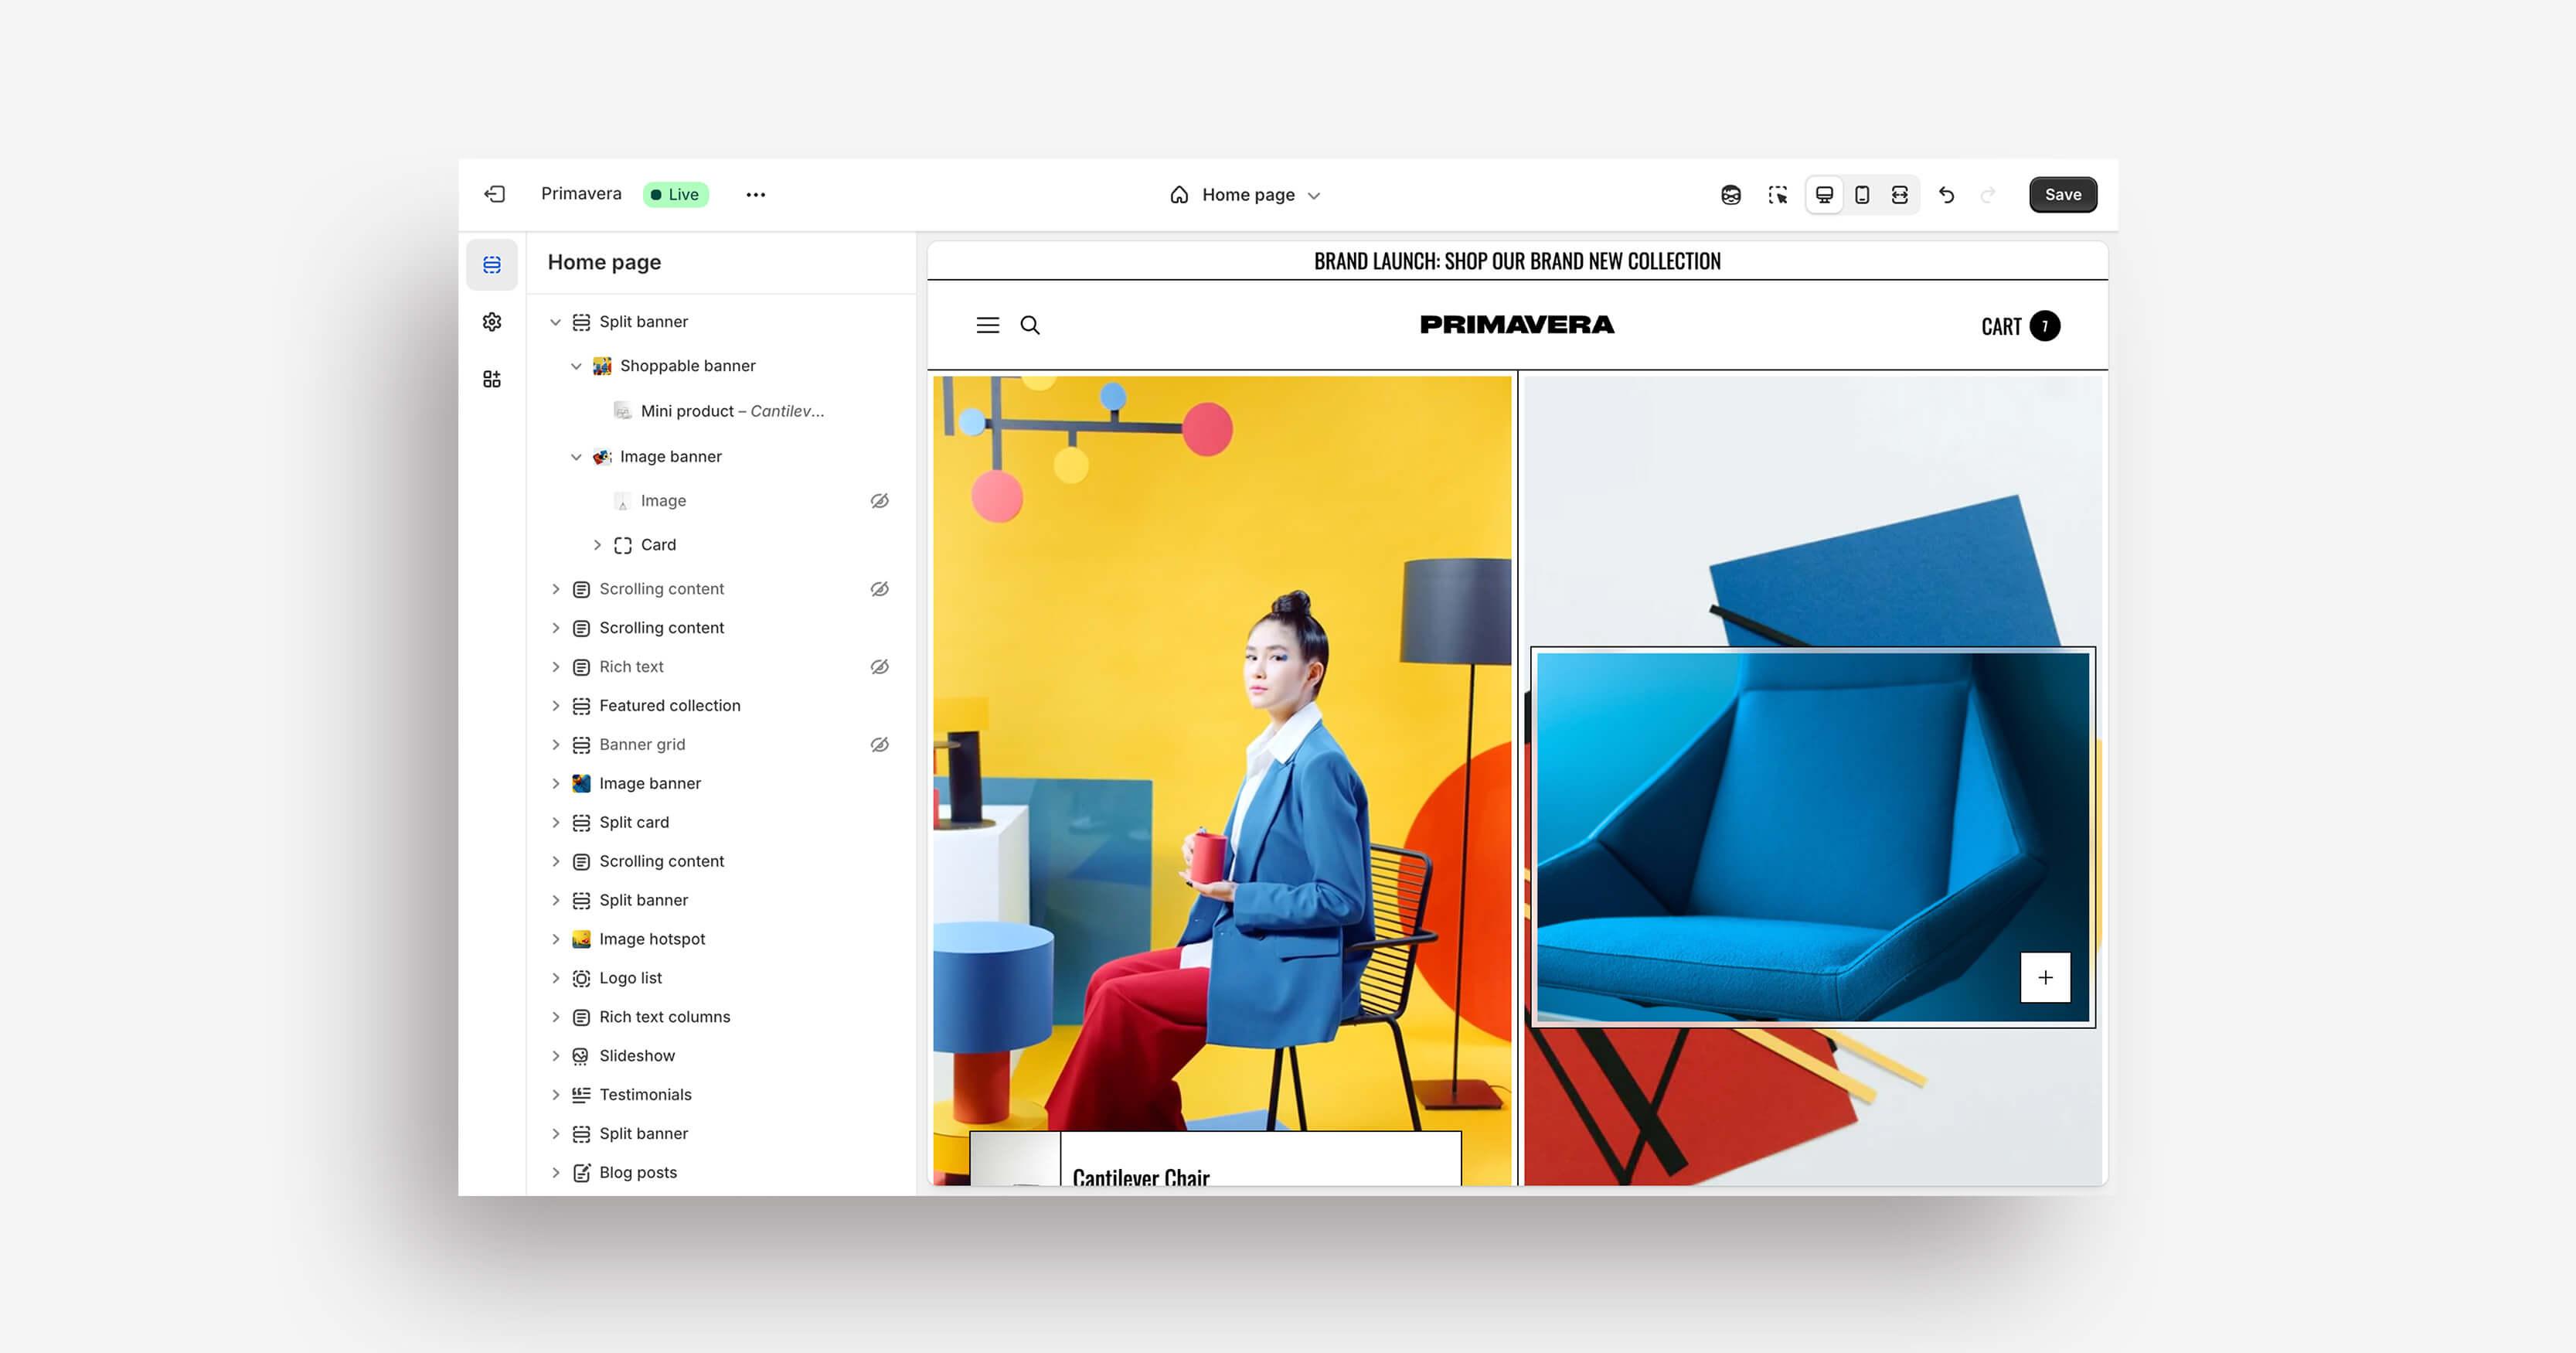
Task: Click the Testimonials section icon
Action: point(581,1095)
